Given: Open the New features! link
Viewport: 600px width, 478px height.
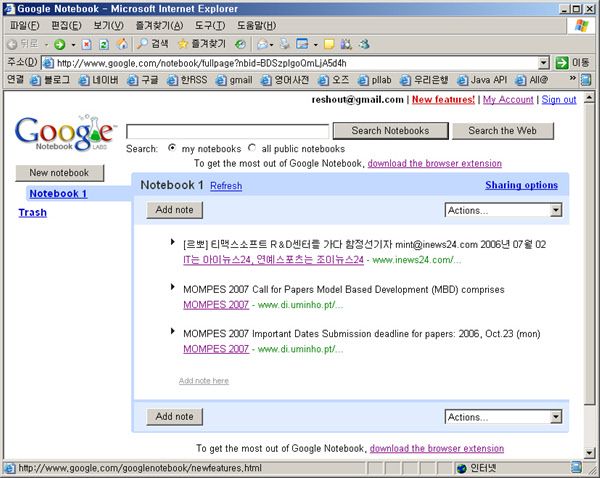Looking at the screenshot, I should pyautogui.click(x=443, y=100).
